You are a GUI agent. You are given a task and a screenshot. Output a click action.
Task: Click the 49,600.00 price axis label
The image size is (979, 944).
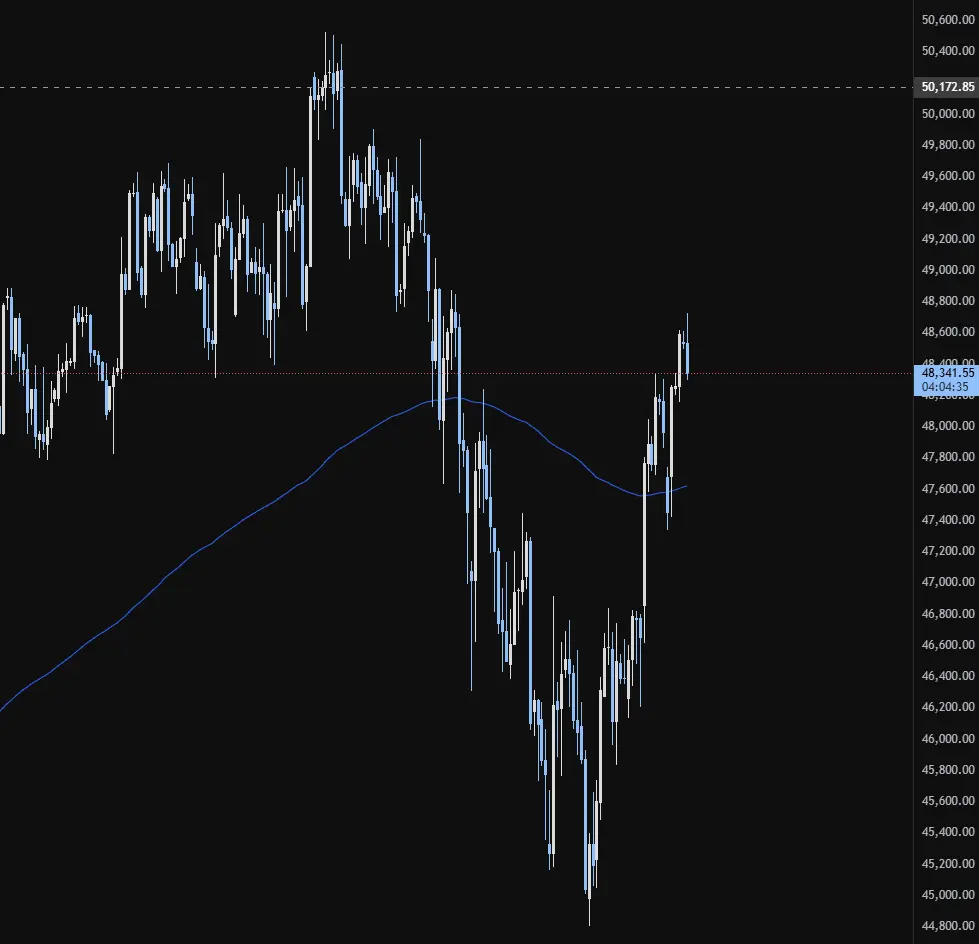(x=947, y=176)
